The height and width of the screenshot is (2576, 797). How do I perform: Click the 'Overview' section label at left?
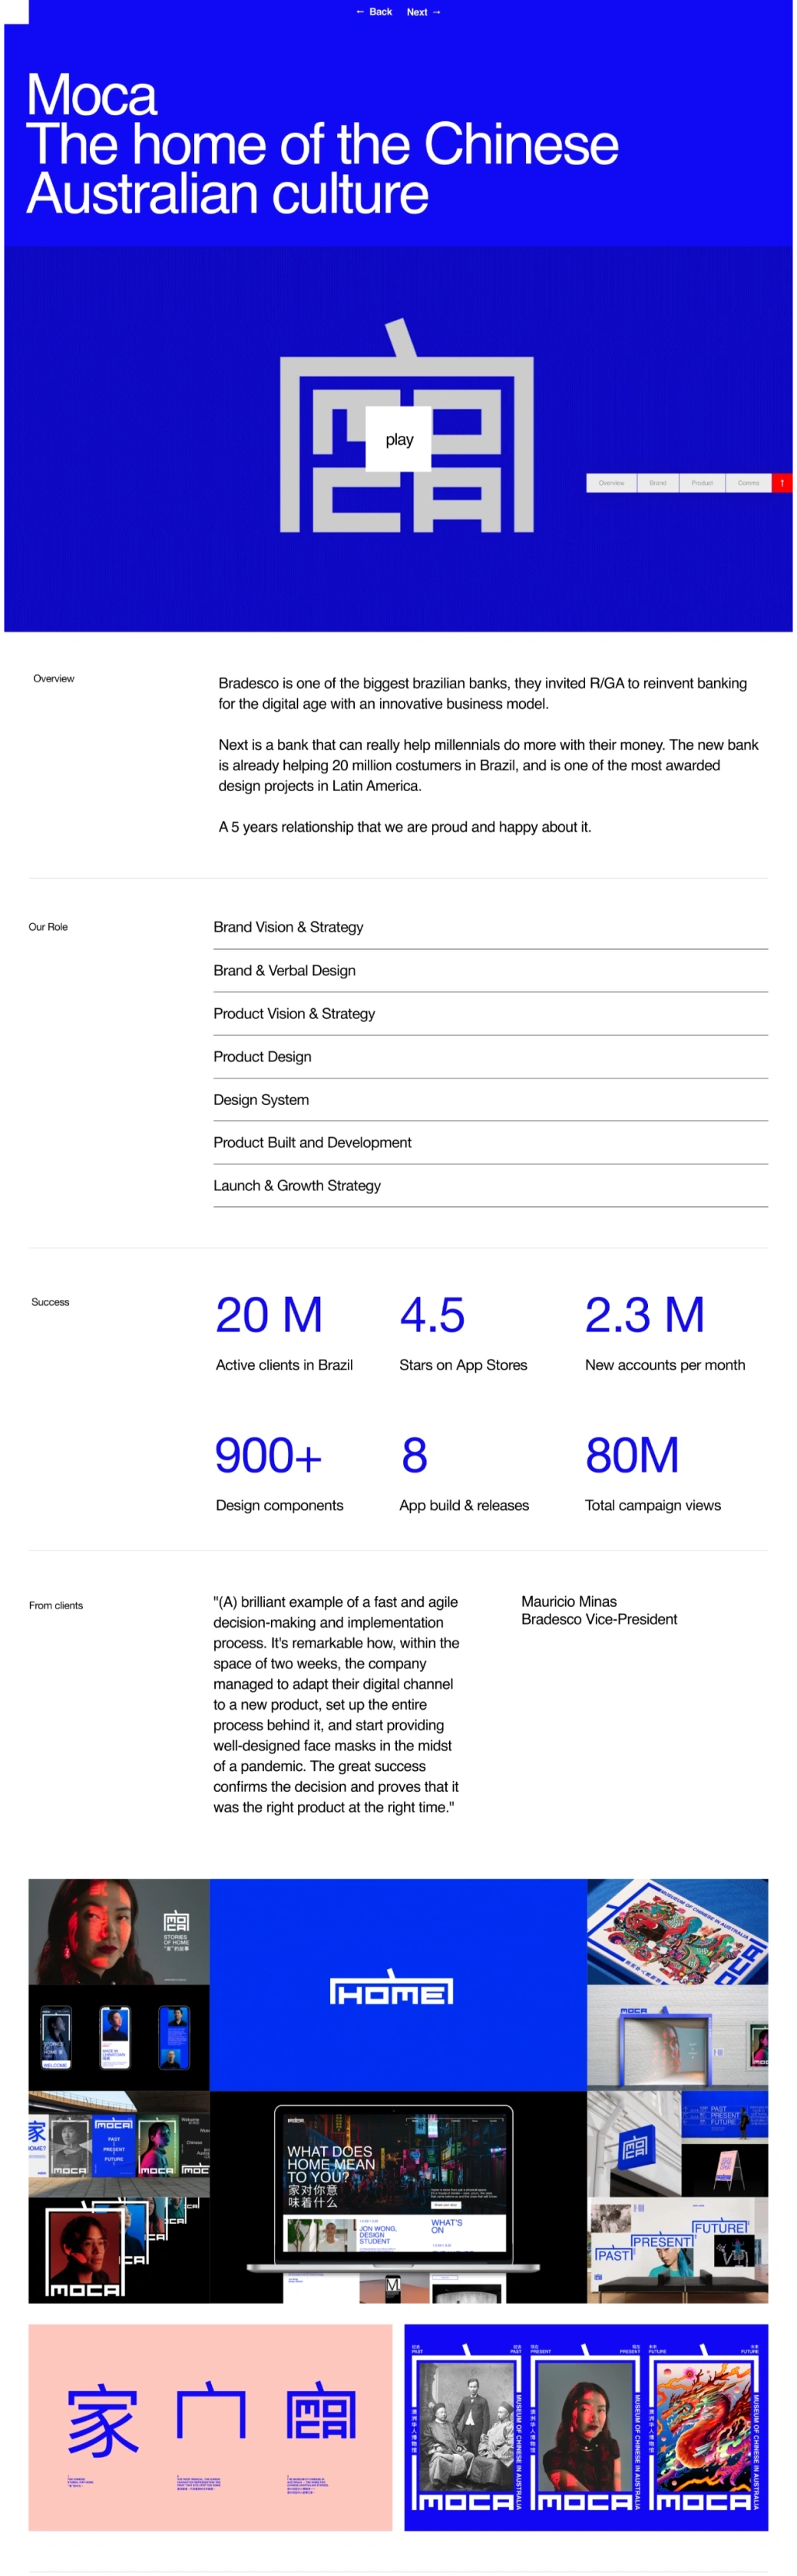[54, 678]
